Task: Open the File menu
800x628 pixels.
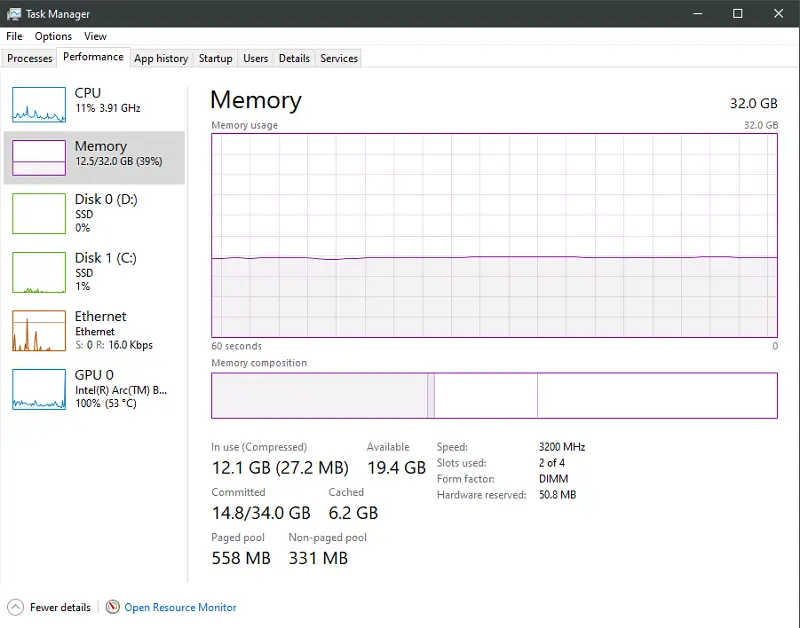Action: pyautogui.click(x=14, y=36)
